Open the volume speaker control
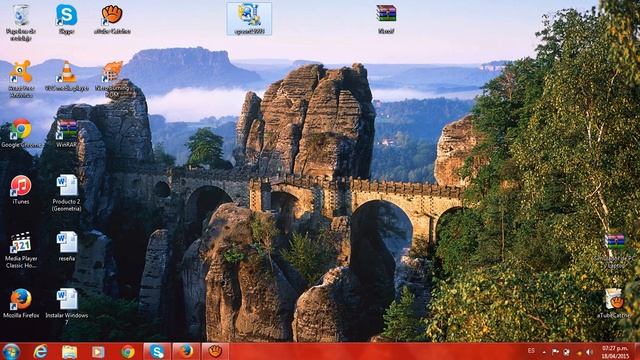640x360 pixels. click(x=589, y=351)
